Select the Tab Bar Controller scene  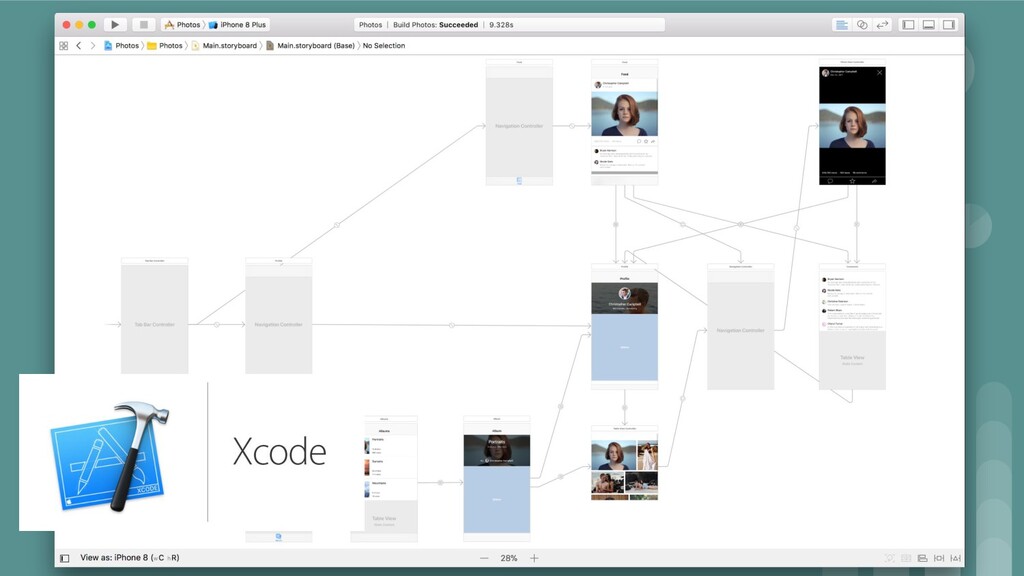pyautogui.click(x=155, y=316)
